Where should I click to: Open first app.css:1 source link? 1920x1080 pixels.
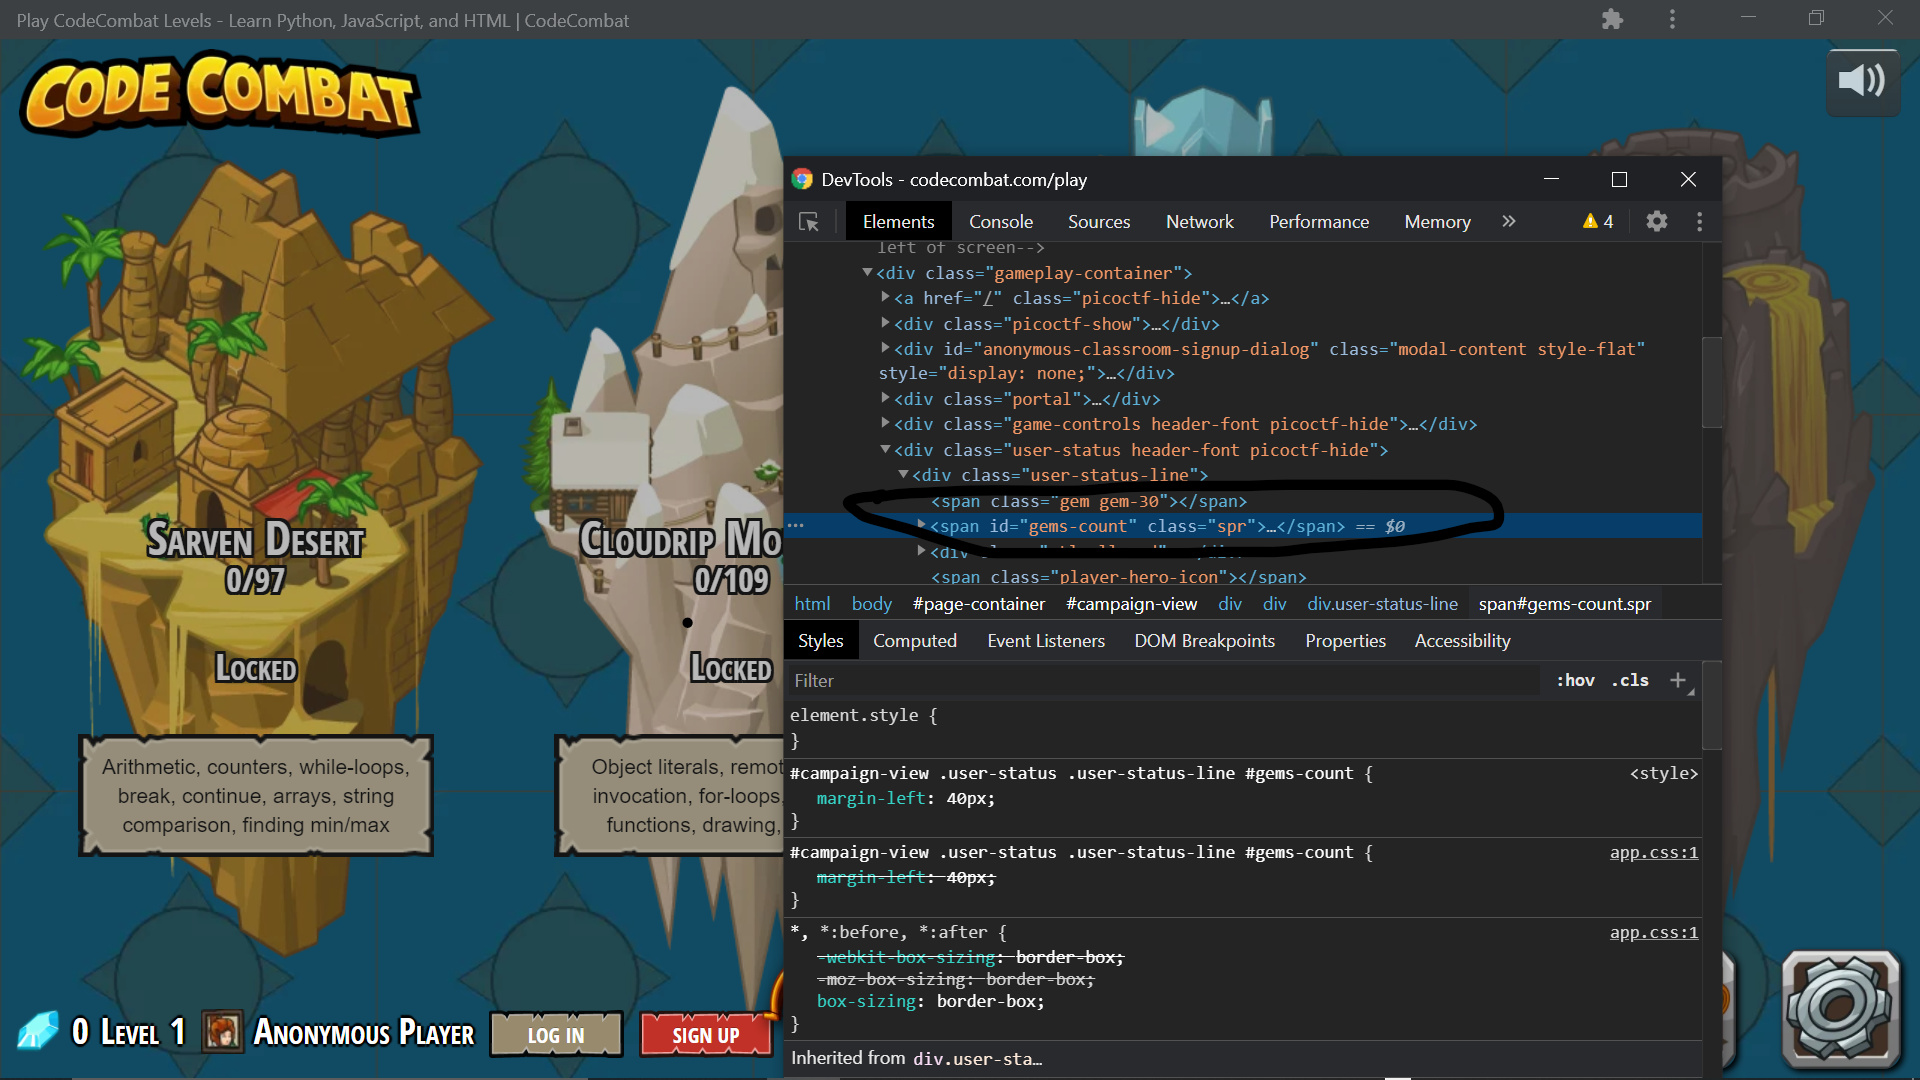point(1653,853)
